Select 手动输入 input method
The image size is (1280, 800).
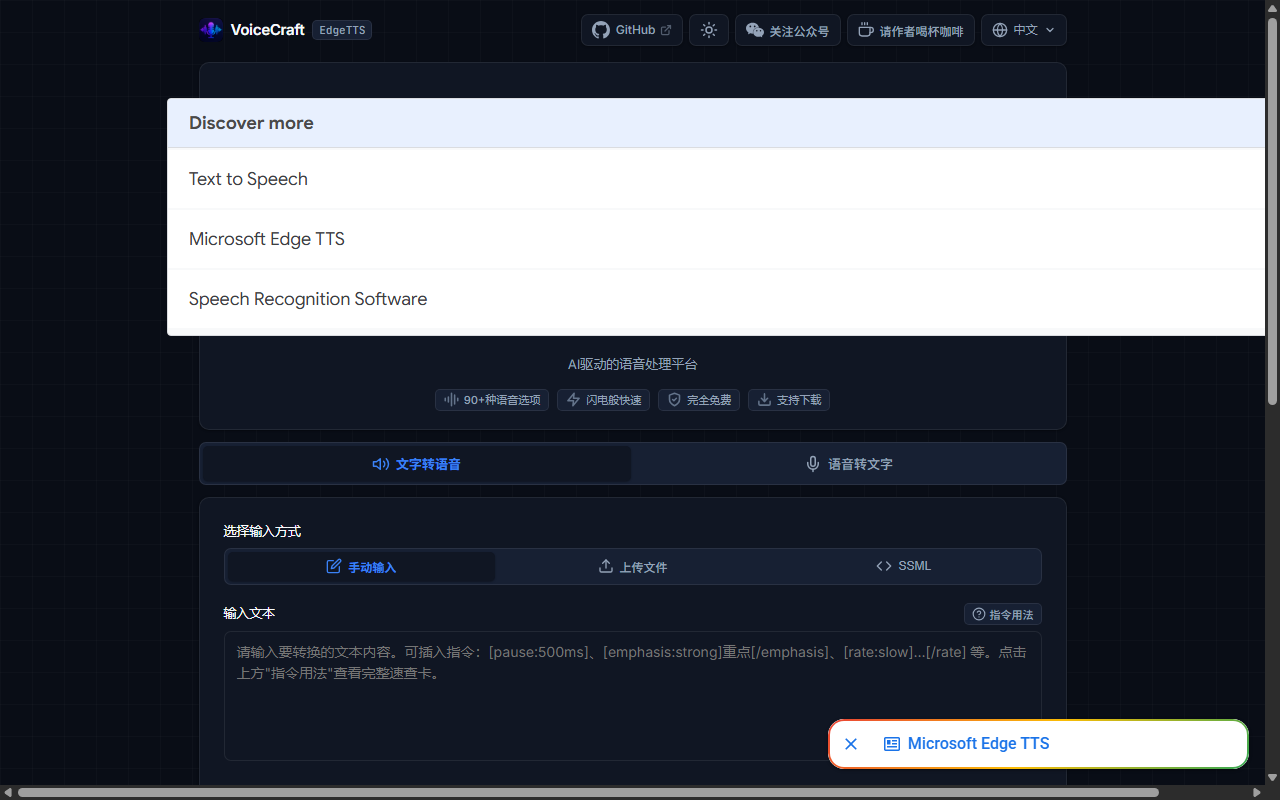[361, 567]
